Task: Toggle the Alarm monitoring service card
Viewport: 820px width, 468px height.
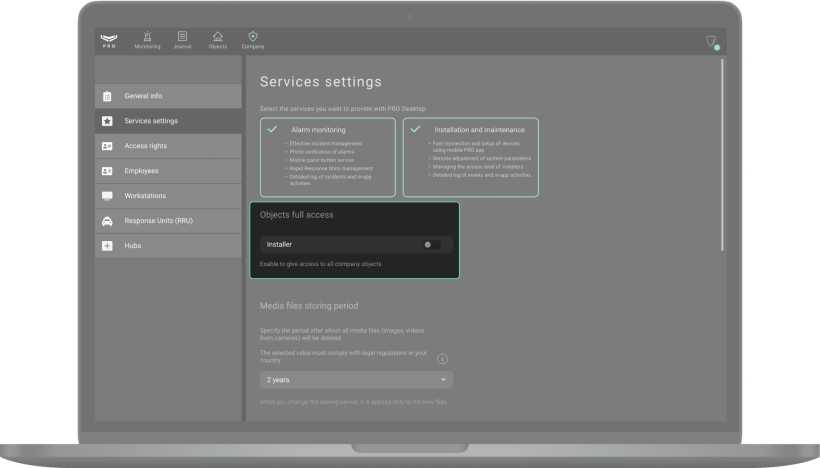Action: pos(328,157)
